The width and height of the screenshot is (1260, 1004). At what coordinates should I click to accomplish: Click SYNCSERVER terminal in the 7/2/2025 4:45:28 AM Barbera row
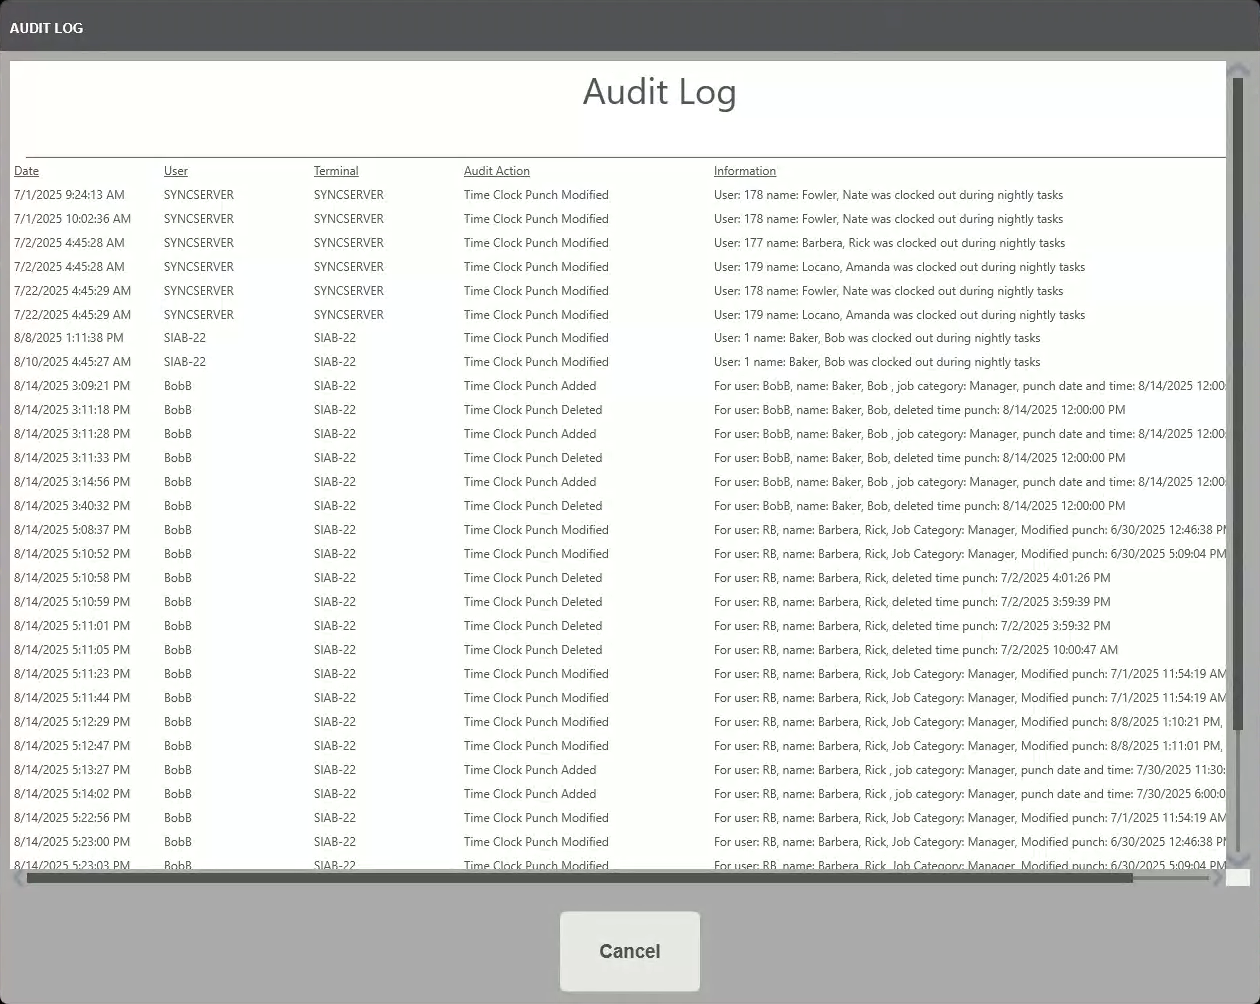tap(349, 243)
